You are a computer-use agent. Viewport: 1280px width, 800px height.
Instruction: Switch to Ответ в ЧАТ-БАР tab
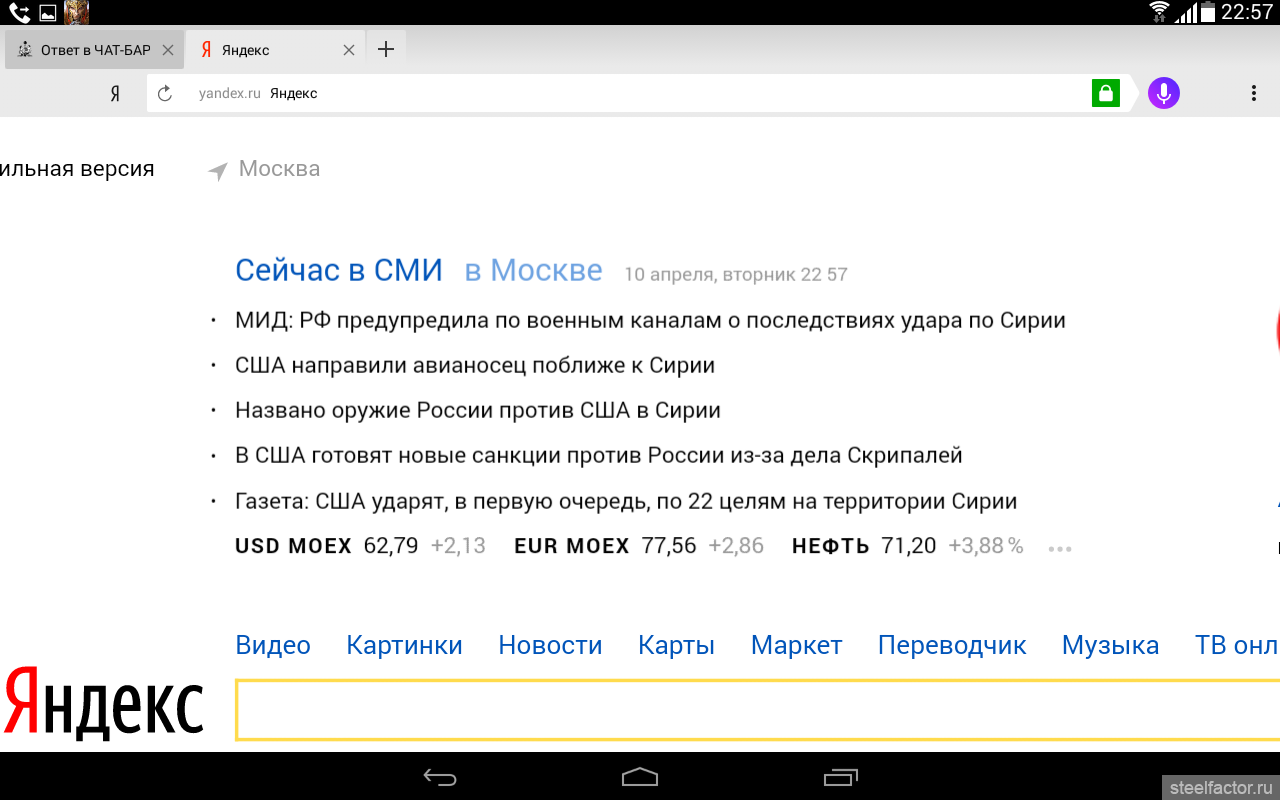click(x=94, y=50)
